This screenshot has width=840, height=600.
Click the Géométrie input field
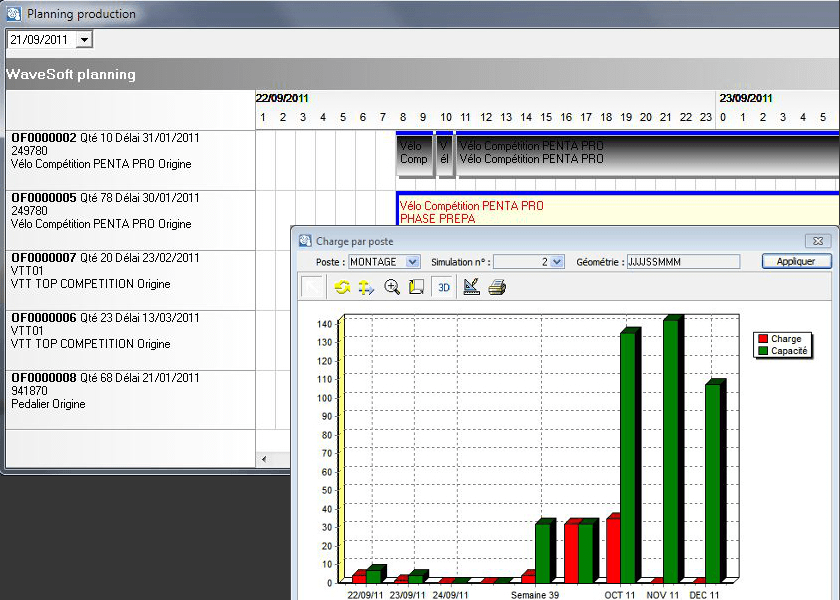[x=683, y=262]
